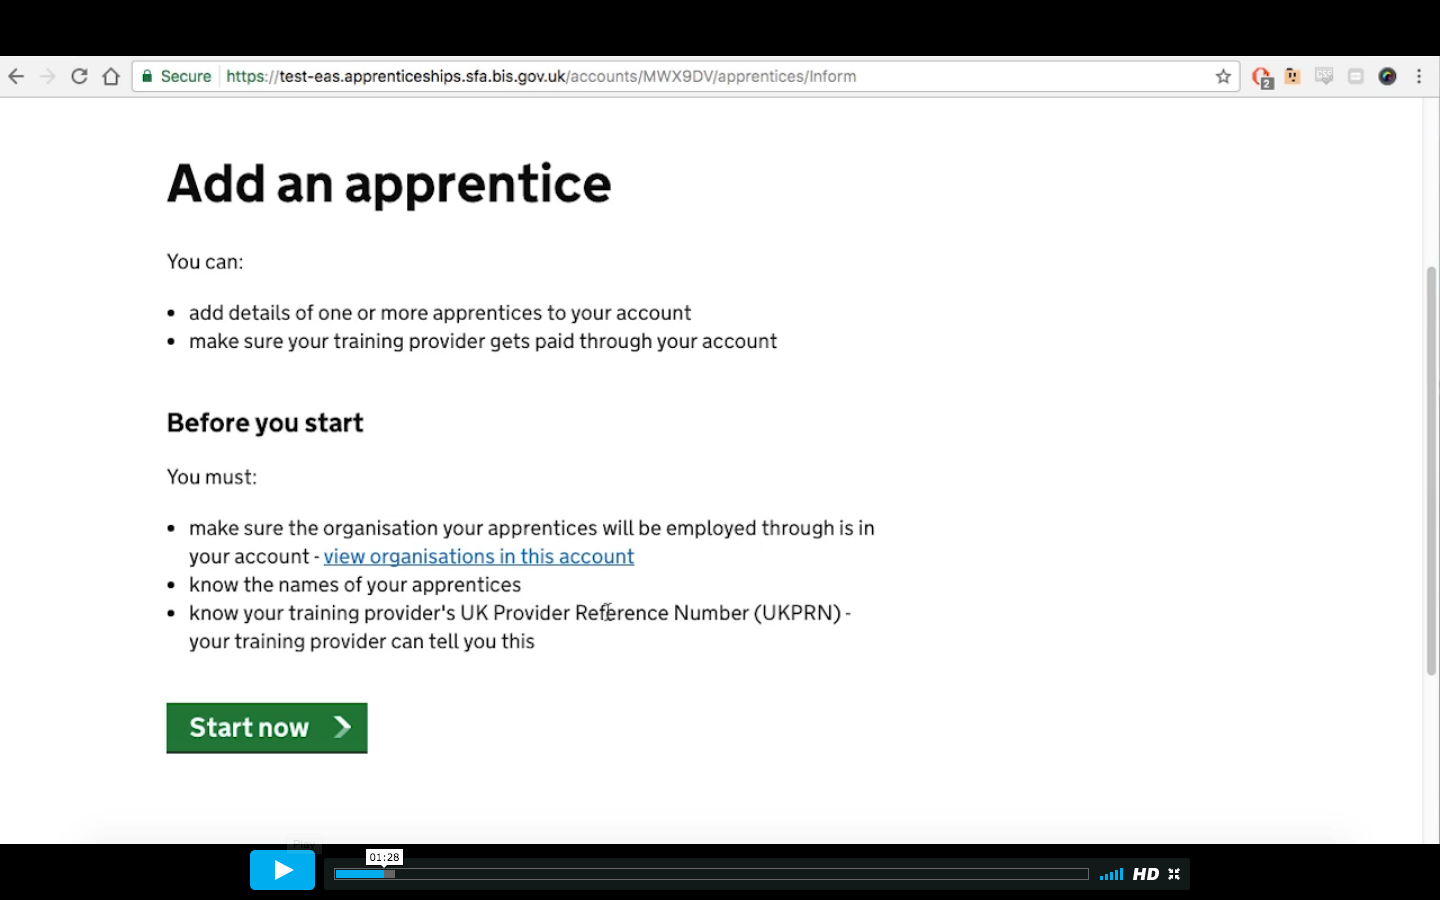Open the browser home page
Image resolution: width=1440 pixels, height=900 pixels.
(111, 75)
